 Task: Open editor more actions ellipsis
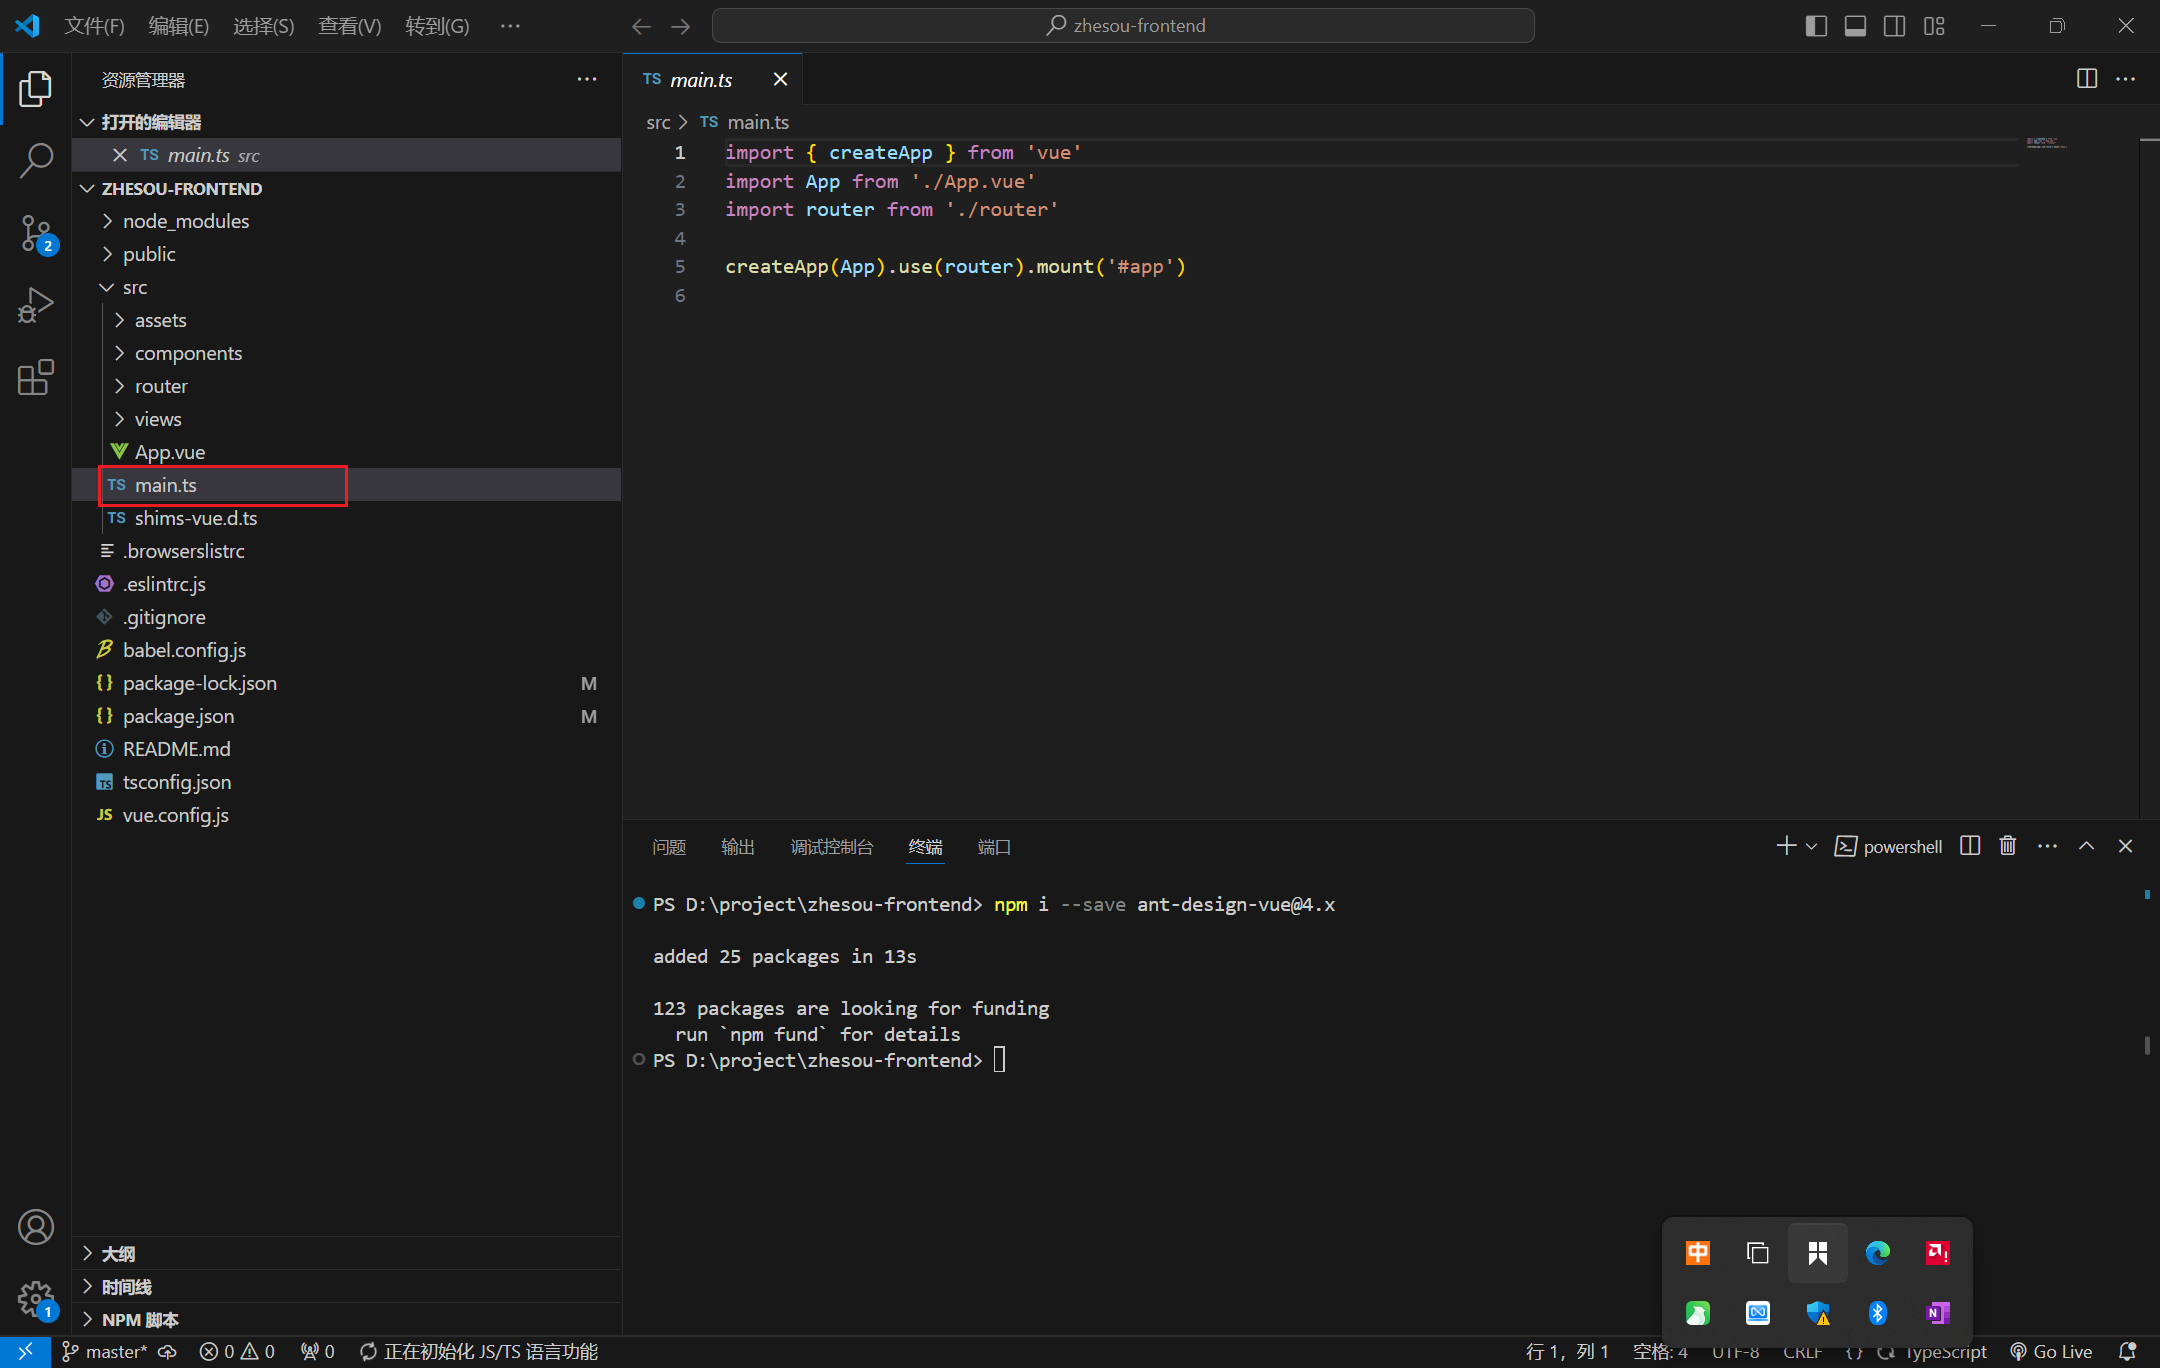pyautogui.click(x=2126, y=79)
